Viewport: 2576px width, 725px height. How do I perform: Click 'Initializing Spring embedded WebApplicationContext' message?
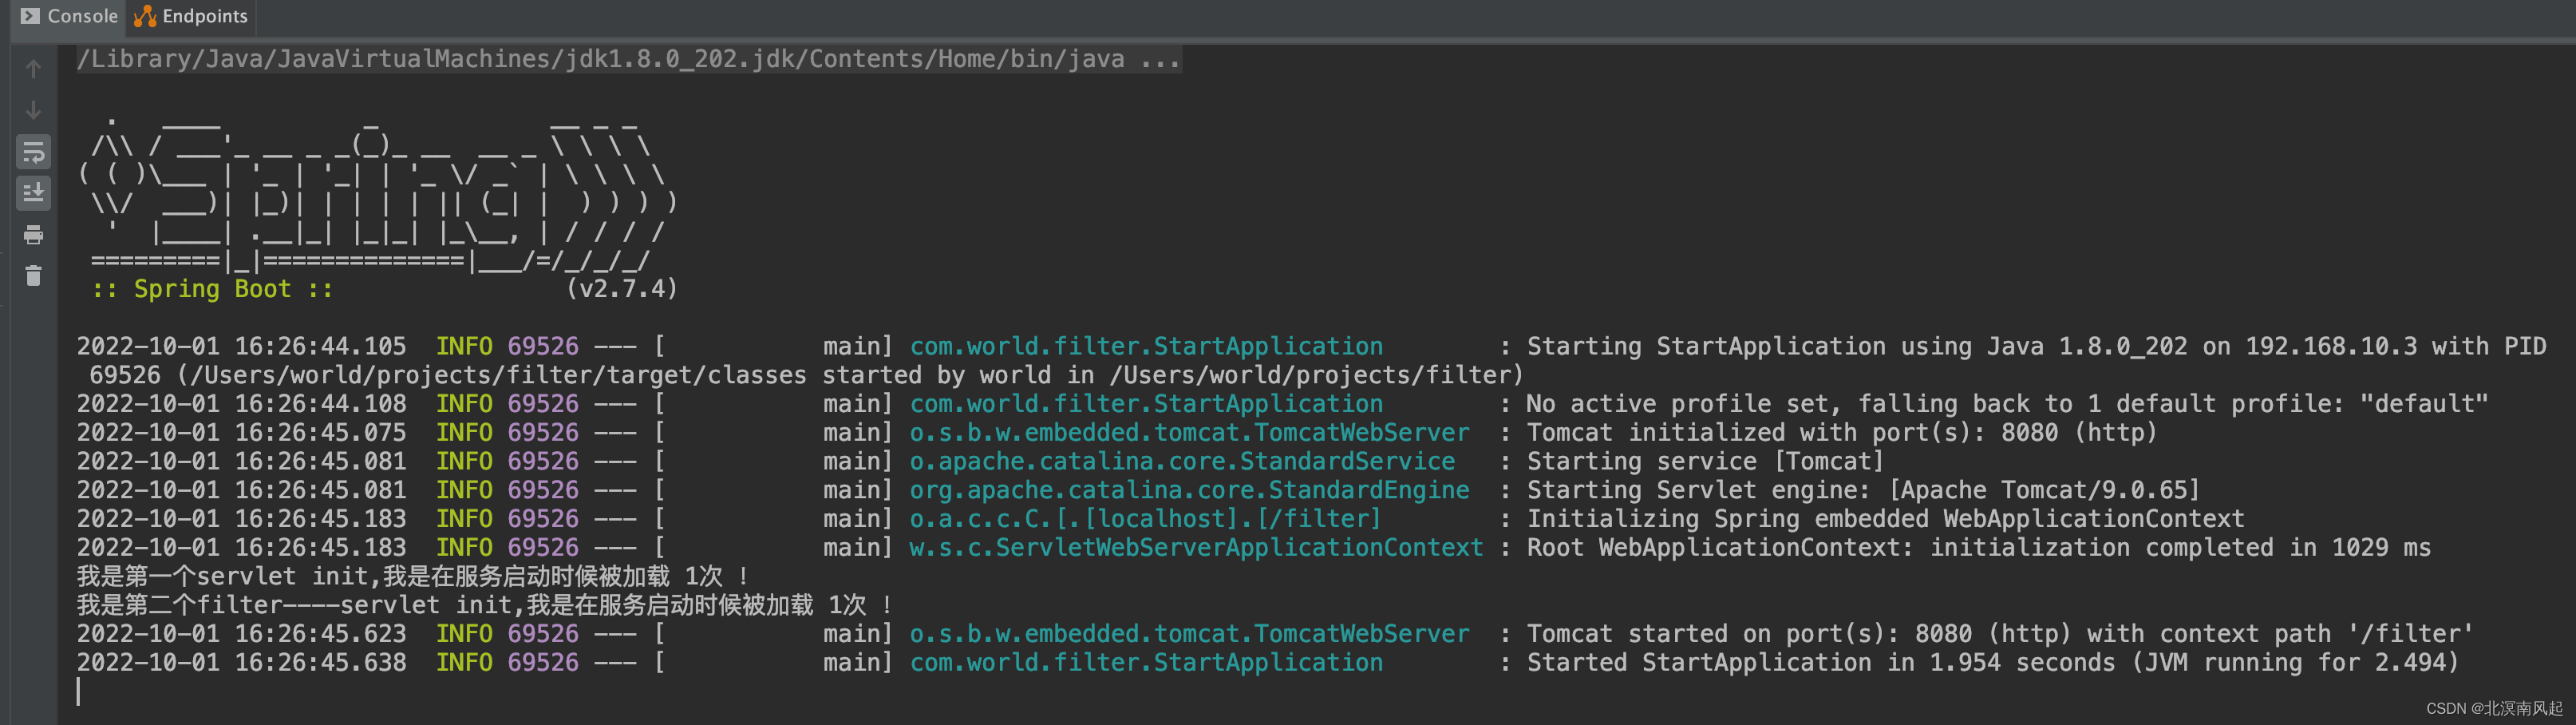(x=1885, y=519)
